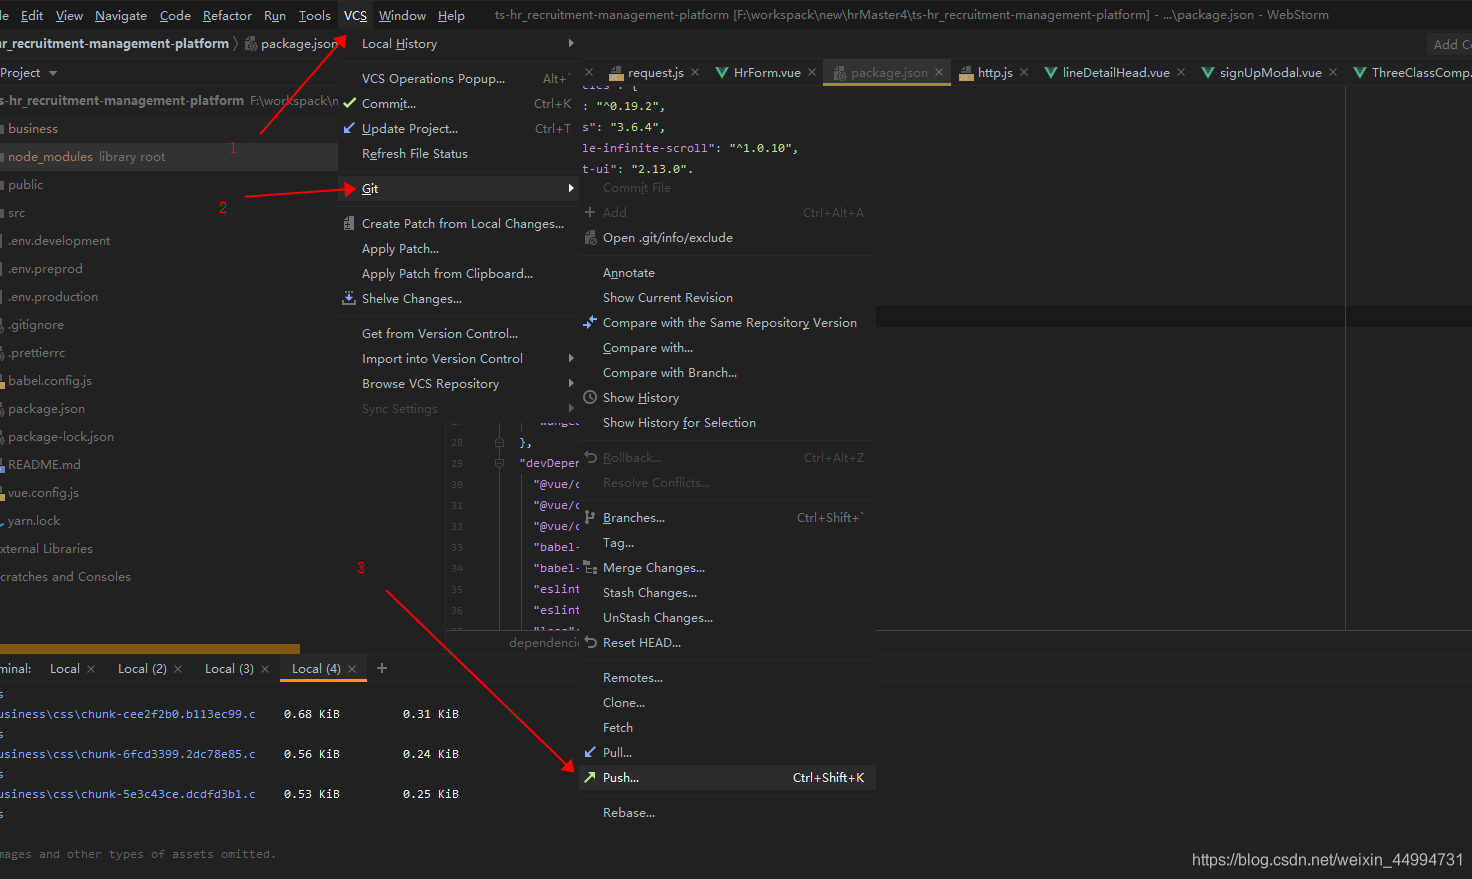1472x879 pixels.
Task: Close the Local (2) terminal tab
Action: [x=178, y=669]
